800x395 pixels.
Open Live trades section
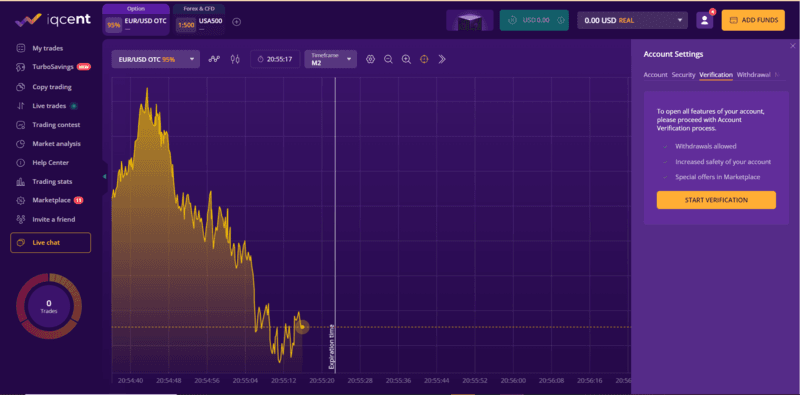tap(49, 106)
